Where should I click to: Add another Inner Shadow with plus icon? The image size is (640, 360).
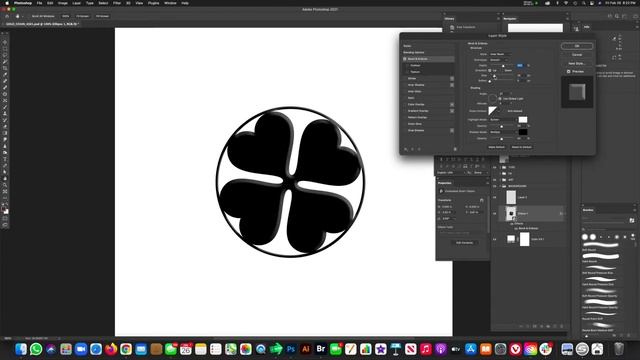[452, 85]
